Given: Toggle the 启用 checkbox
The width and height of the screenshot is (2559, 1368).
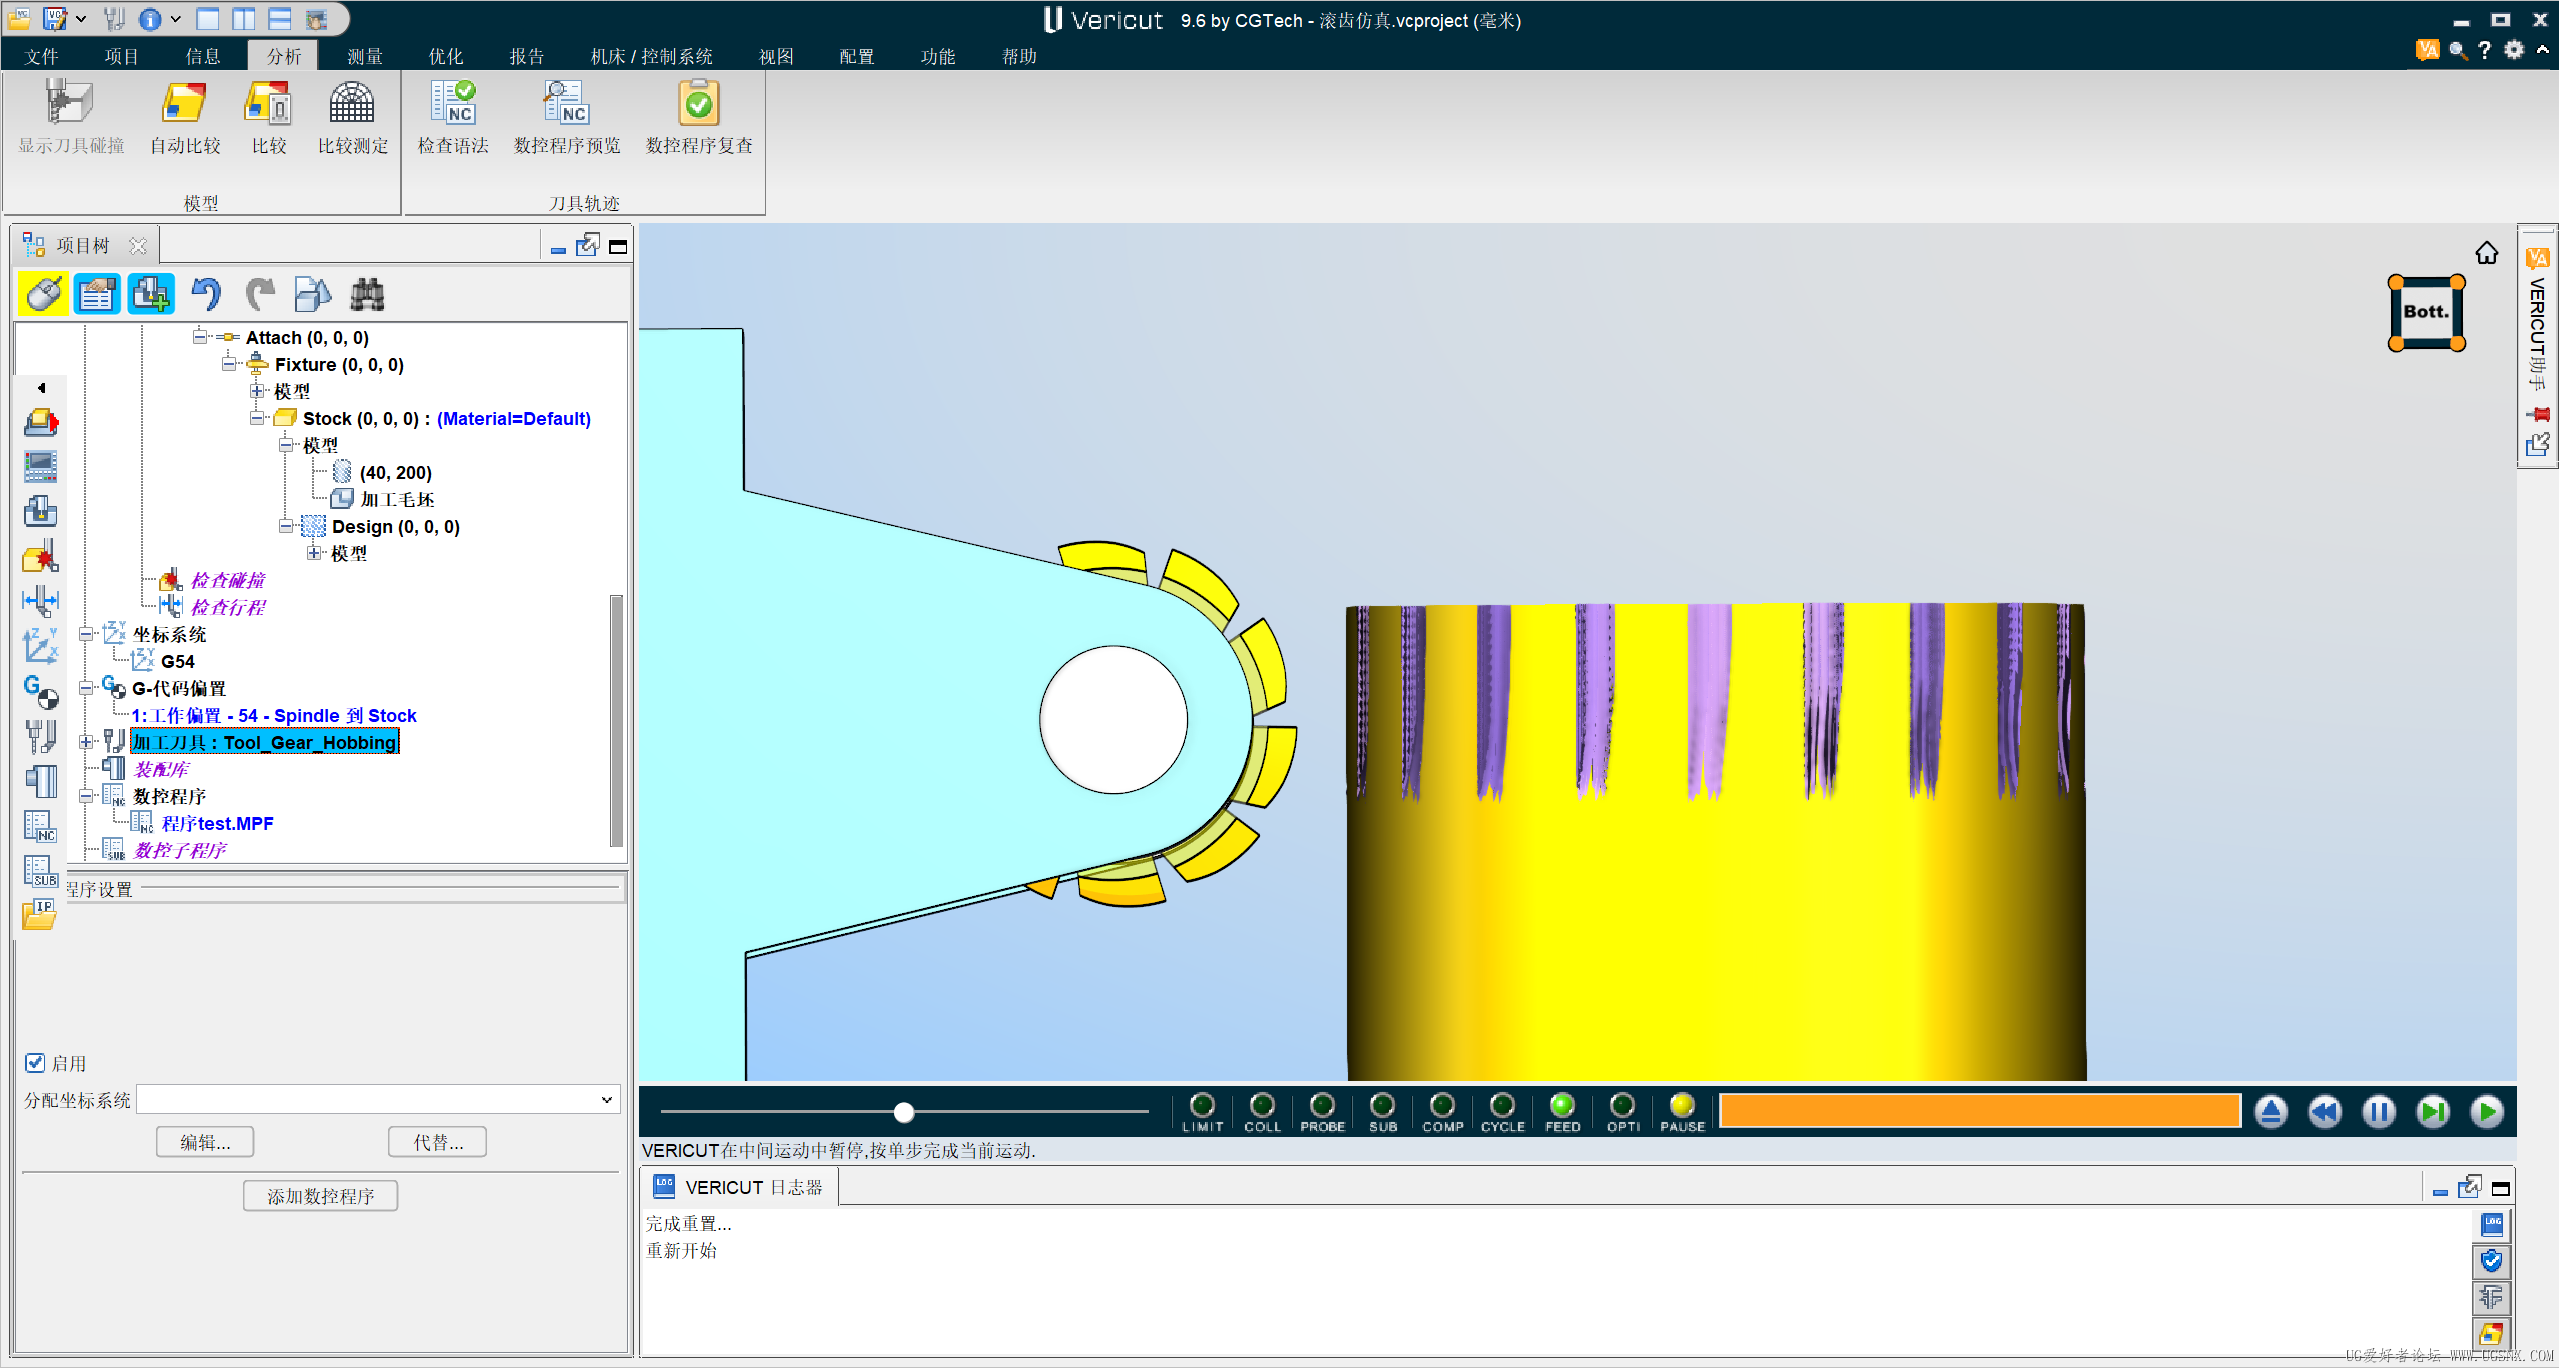Looking at the screenshot, I should tap(35, 1062).
